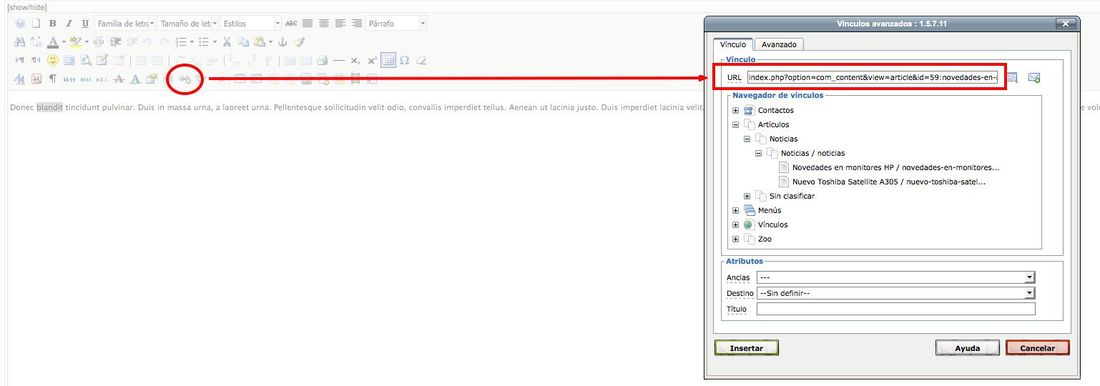Open the Párrafo format dropdown

coord(396,23)
